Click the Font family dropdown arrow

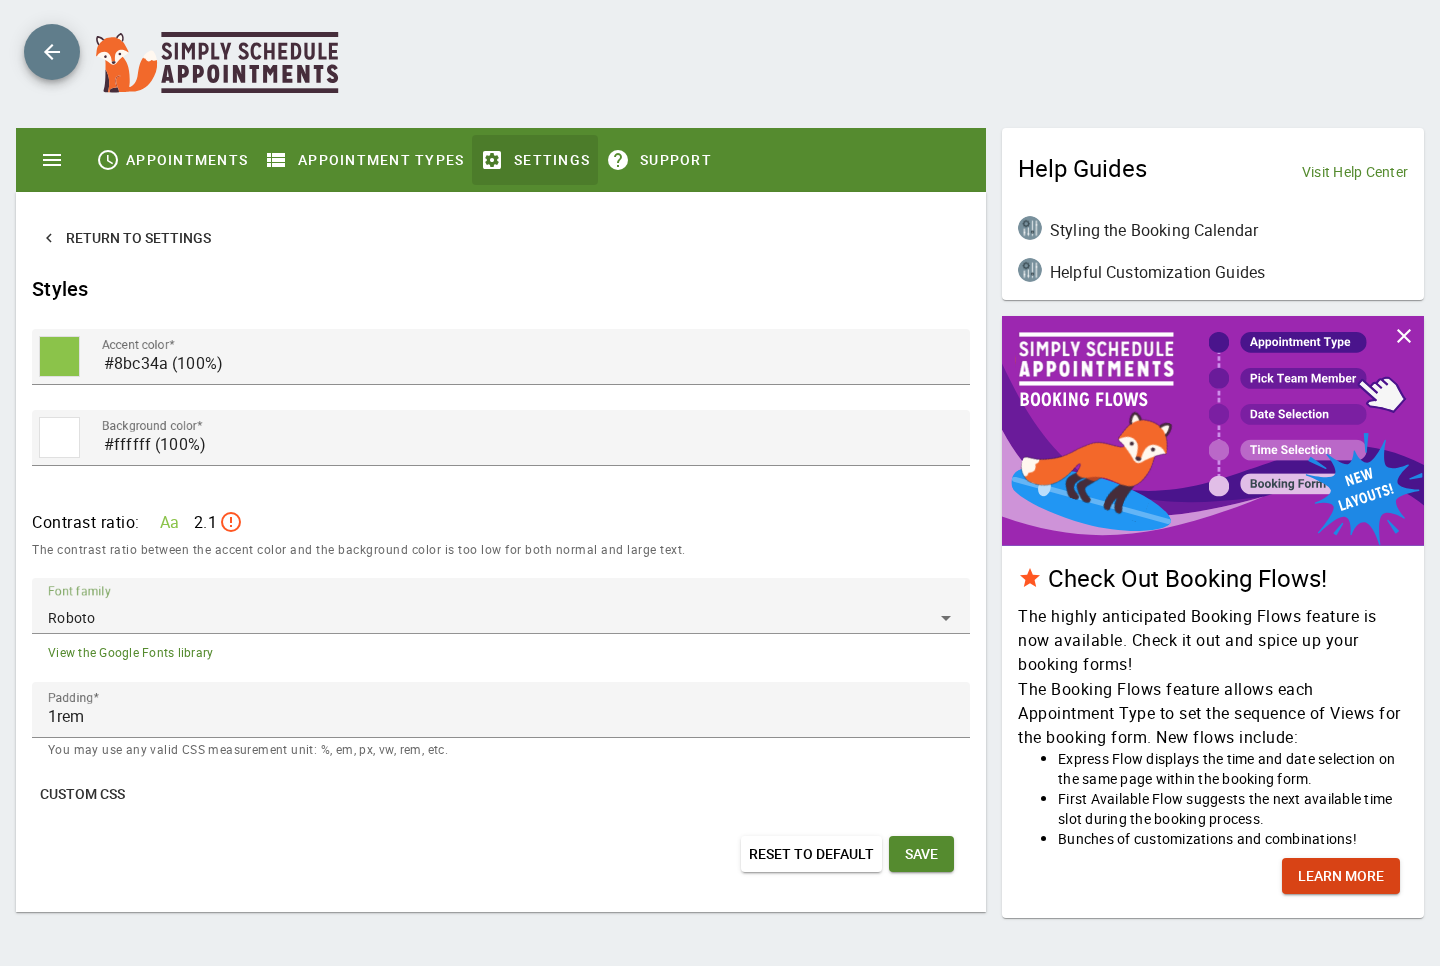[946, 619]
